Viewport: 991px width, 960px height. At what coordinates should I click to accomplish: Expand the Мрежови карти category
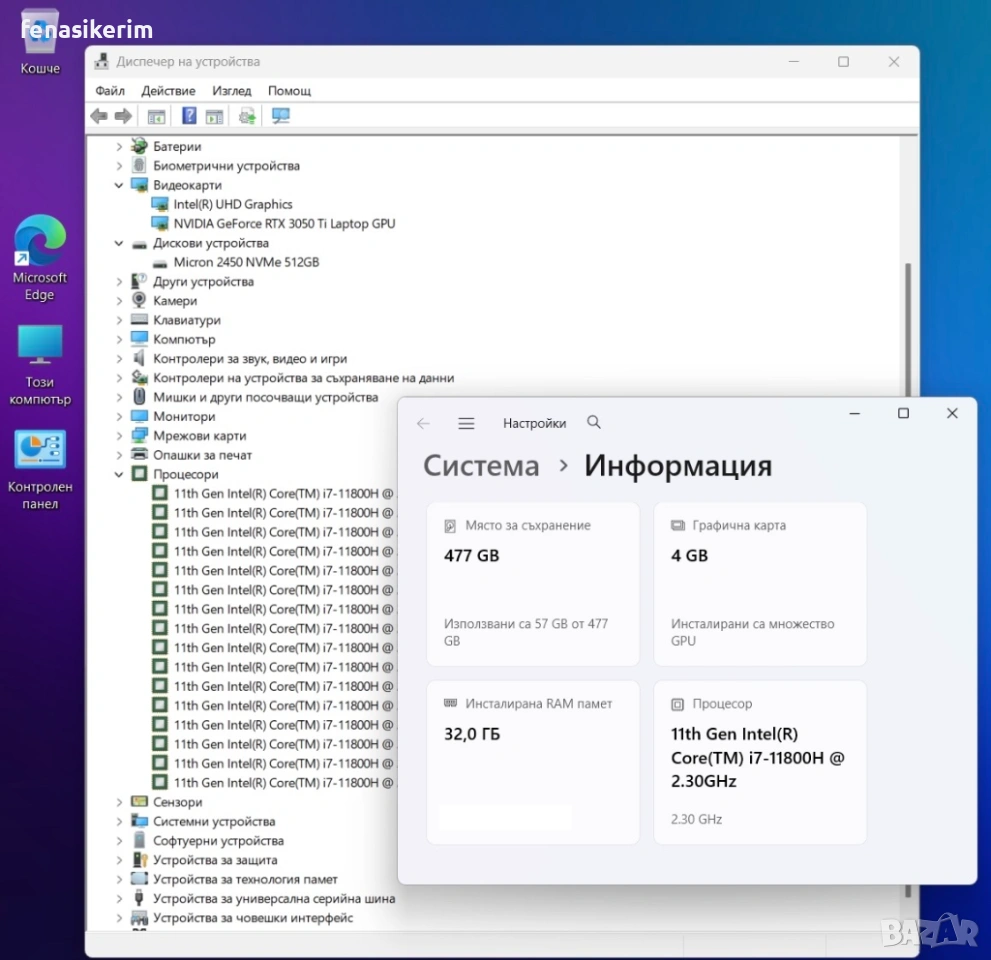[119, 436]
